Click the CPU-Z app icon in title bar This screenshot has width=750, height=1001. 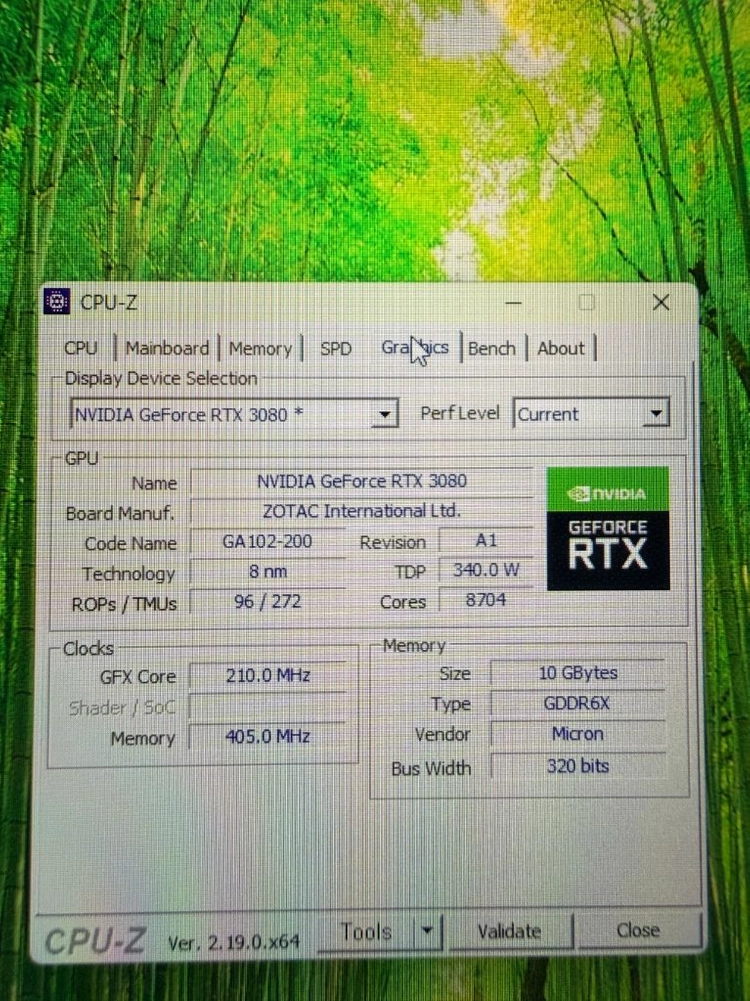[56, 301]
